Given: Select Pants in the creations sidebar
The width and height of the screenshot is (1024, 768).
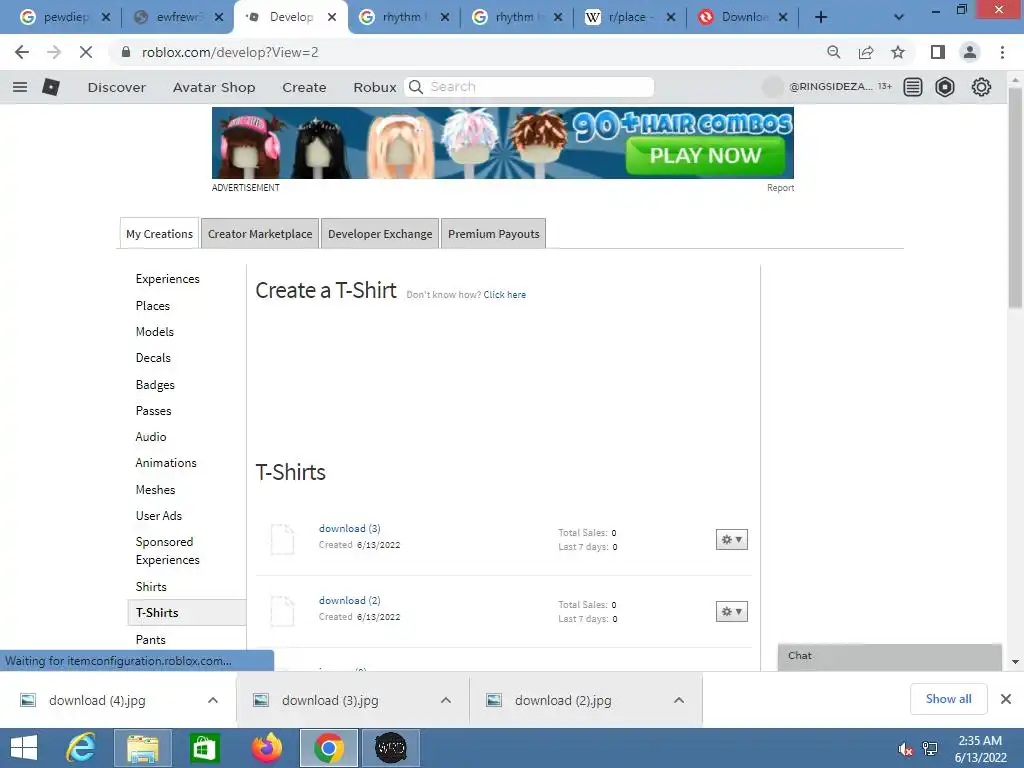Looking at the screenshot, I should click(150, 639).
